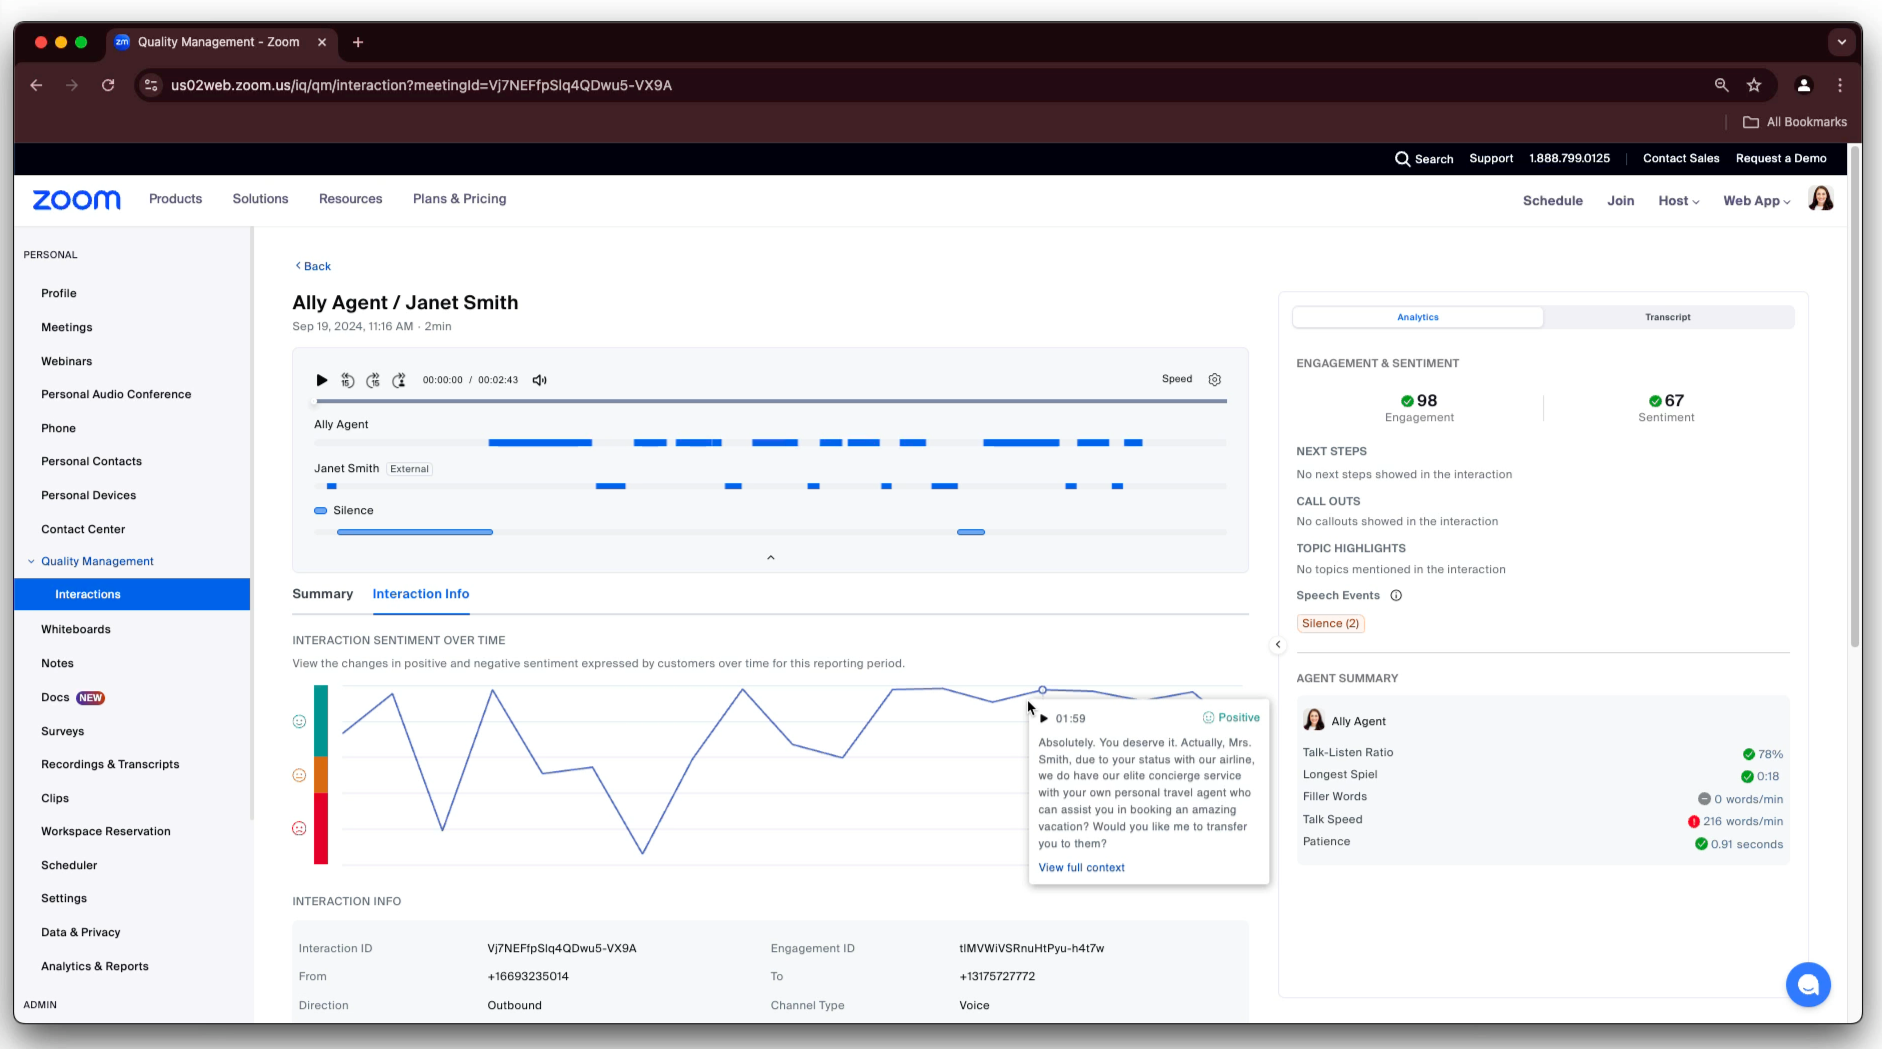Screen dimensions: 1882x1049
Task: Select Interactions in sidebar
Action: (x=132, y=594)
